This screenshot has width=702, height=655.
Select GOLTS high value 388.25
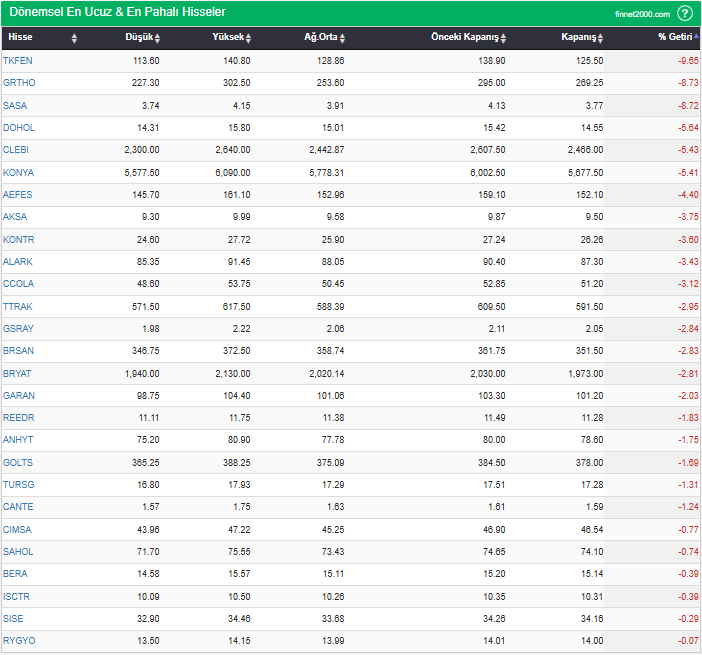[237, 462]
